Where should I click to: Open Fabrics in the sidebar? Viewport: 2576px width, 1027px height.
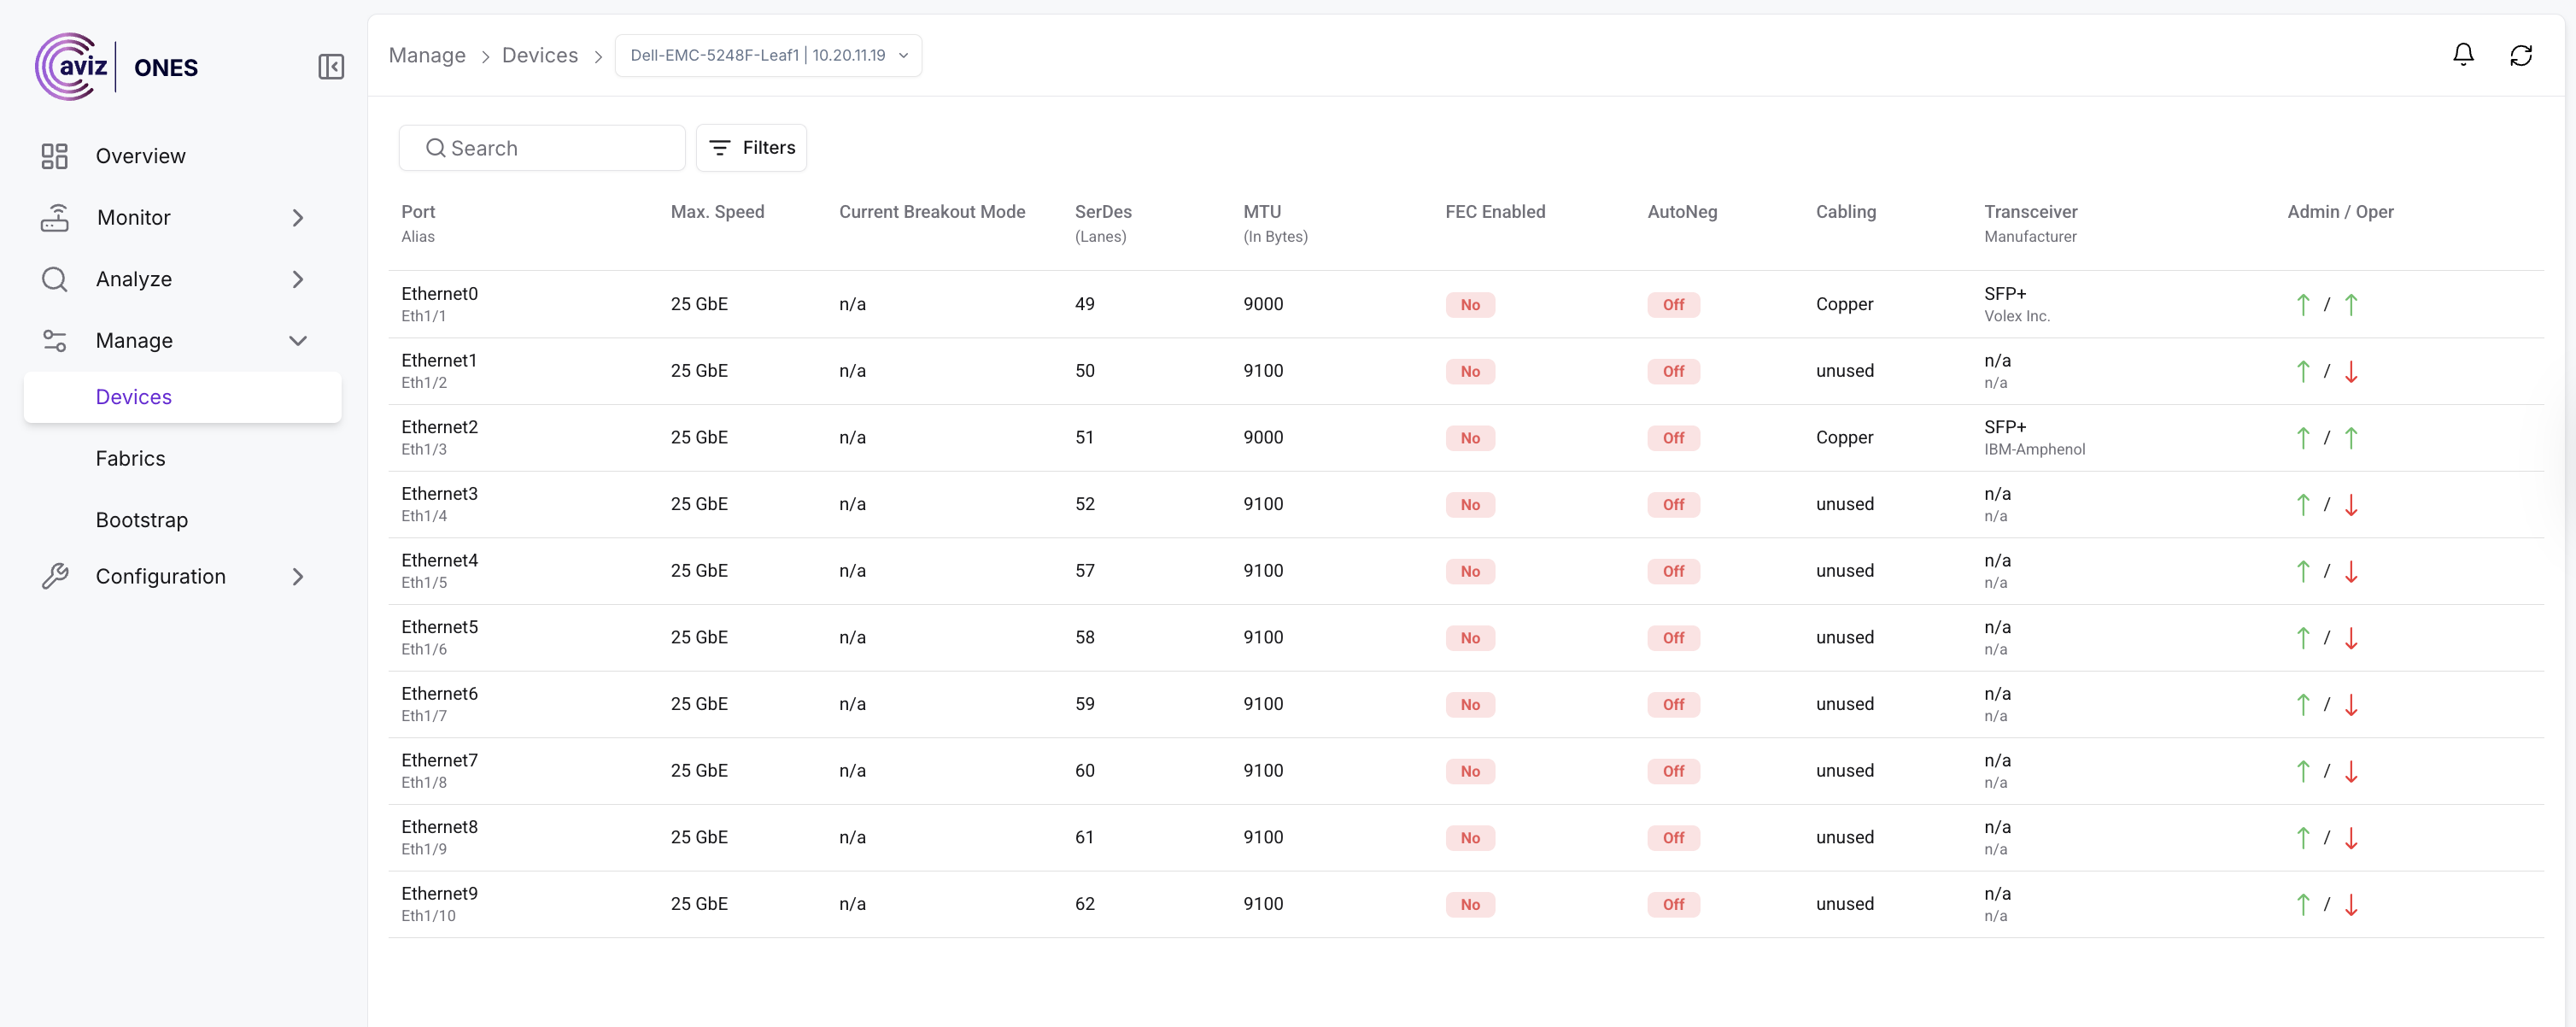(131, 458)
